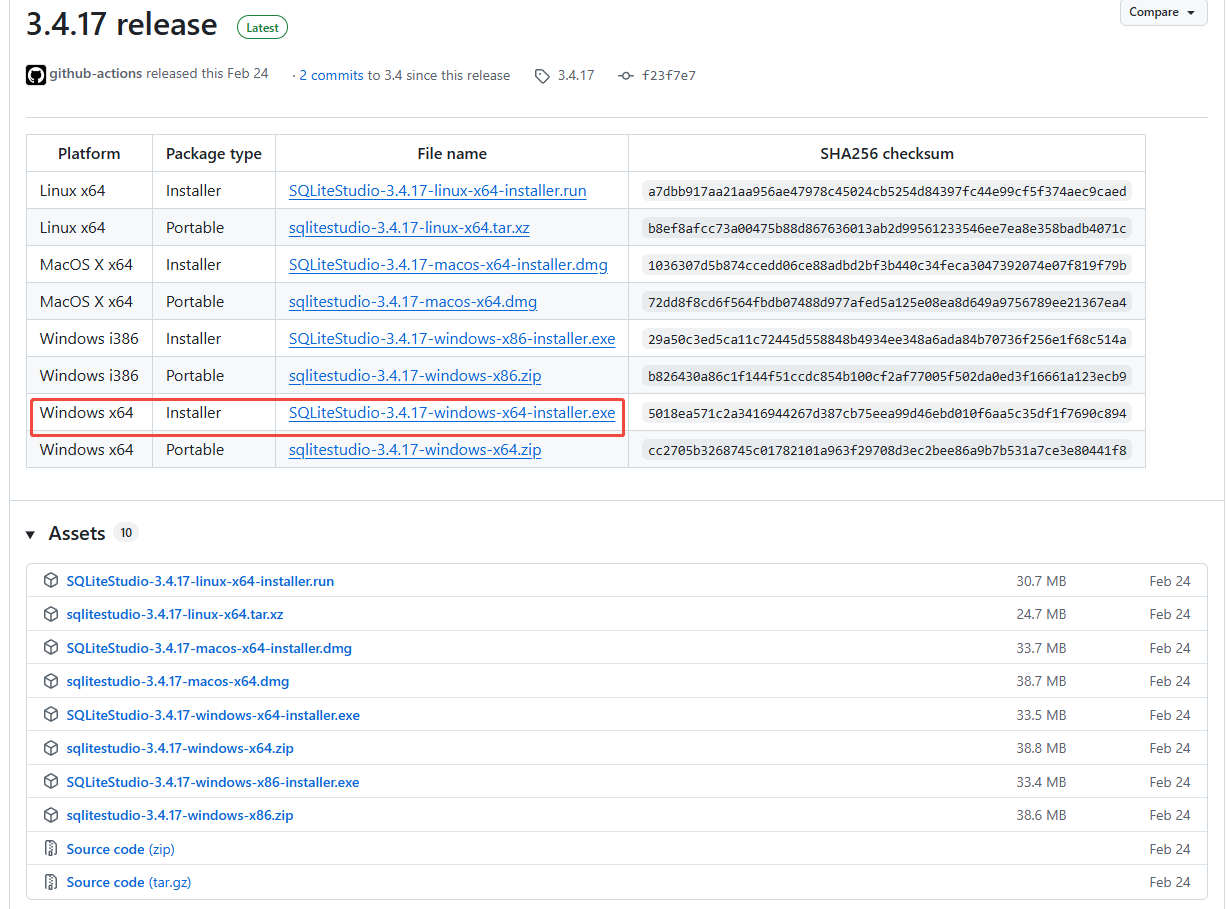Click sqlitestudio-3.4.17-windows-x64.zip in Assets list
The height and width of the screenshot is (909, 1226).
(x=180, y=748)
